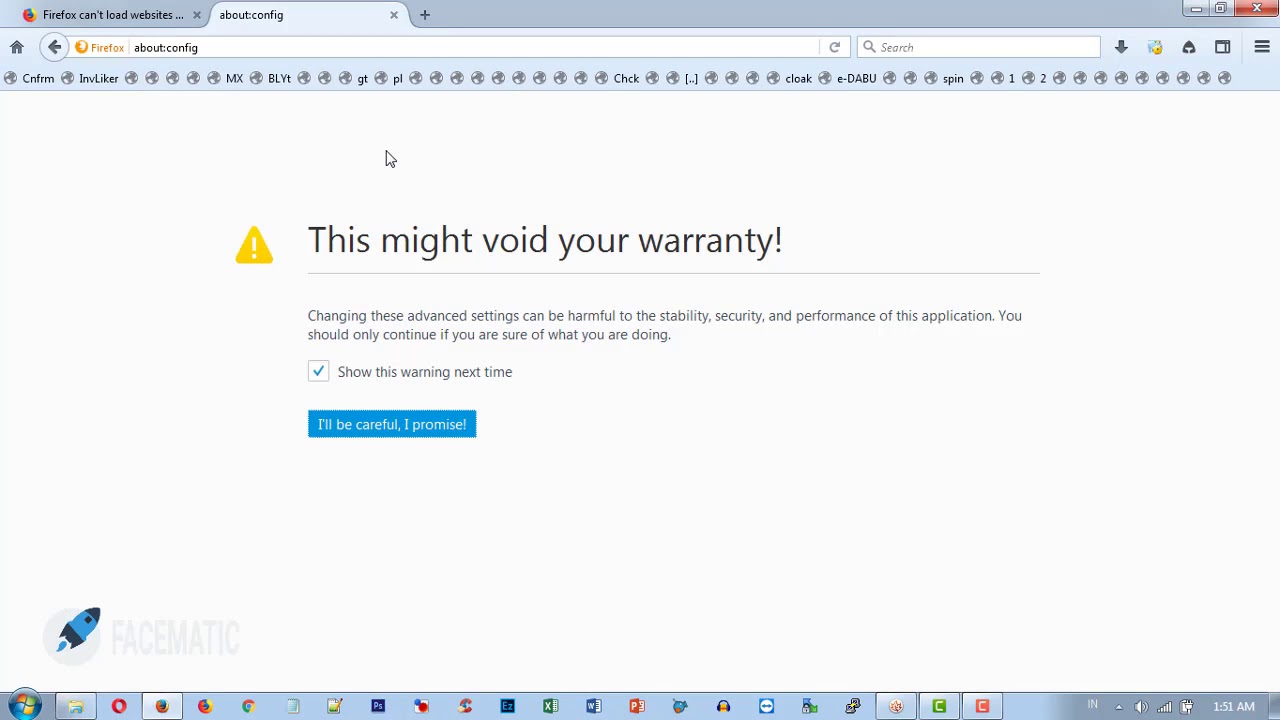Show hidden system tray icons
1280x720 pixels.
[x=1119, y=707]
